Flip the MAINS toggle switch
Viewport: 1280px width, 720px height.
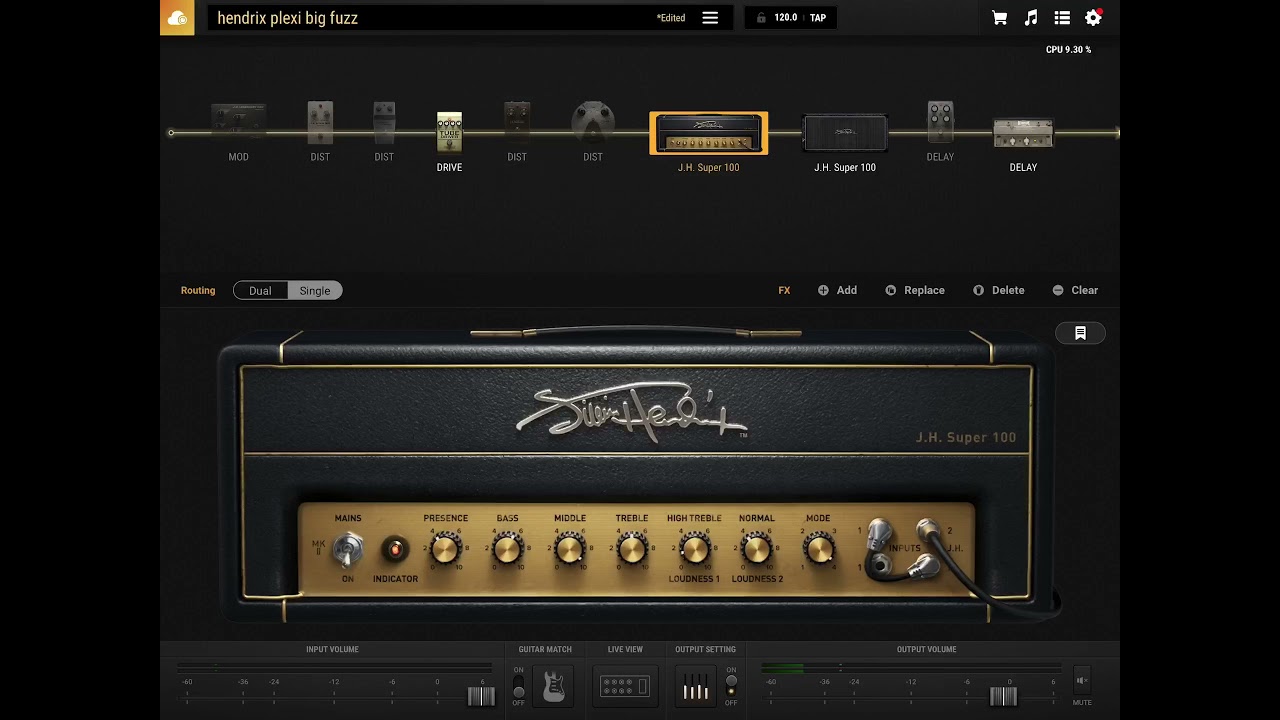click(x=348, y=549)
